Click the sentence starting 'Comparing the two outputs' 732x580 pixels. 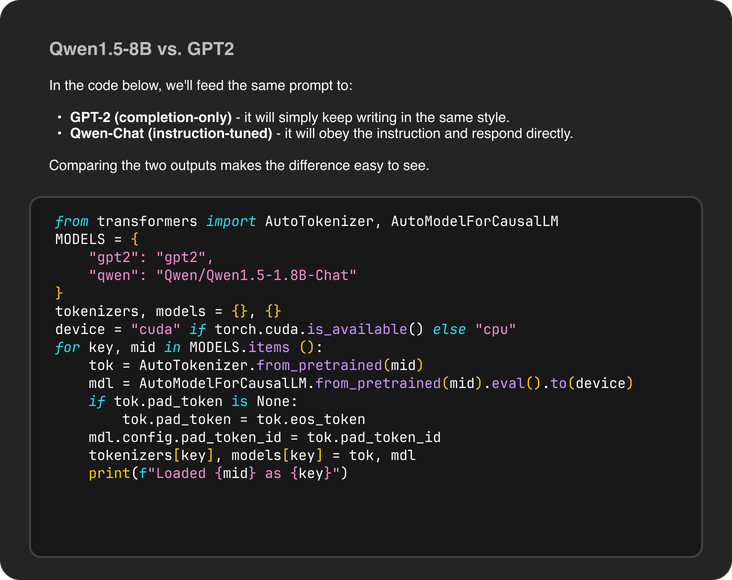(x=239, y=165)
